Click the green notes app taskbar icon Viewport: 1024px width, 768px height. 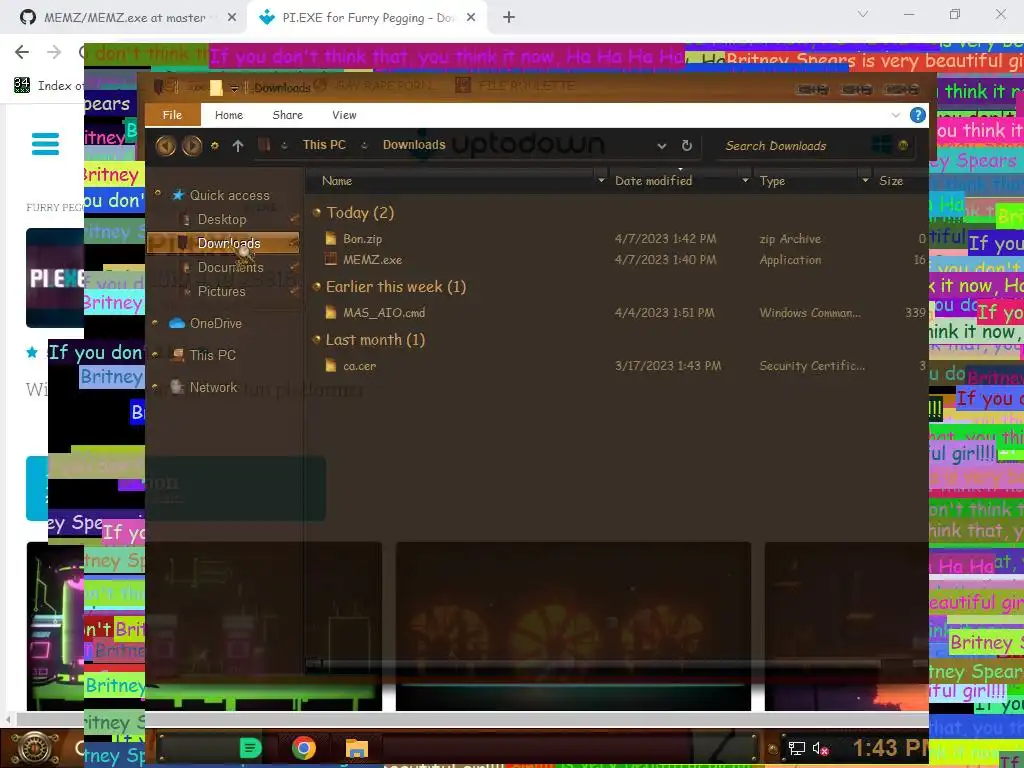tap(250, 748)
